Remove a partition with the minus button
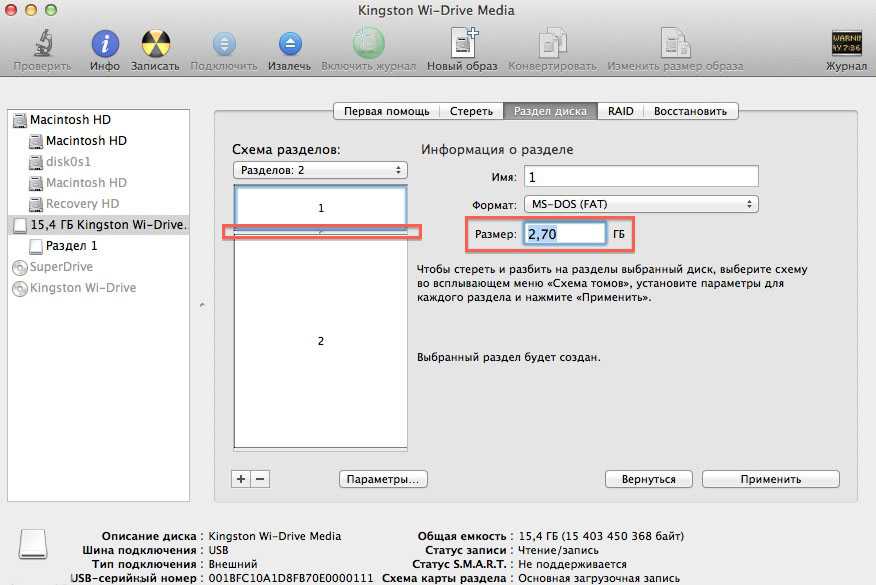This screenshot has height=585, width=876. click(x=260, y=479)
